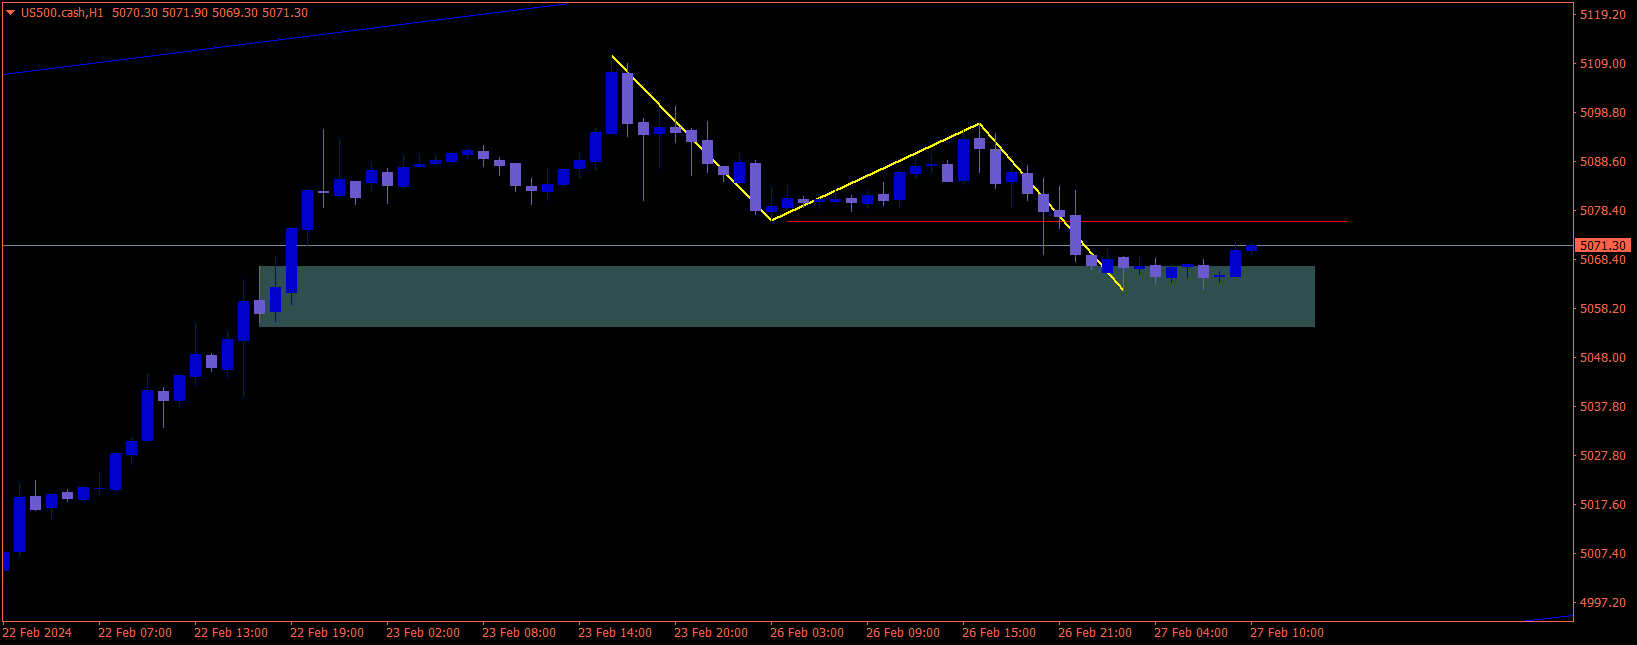The height and width of the screenshot is (645, 1637).
Task: Select the yellow trend line rising to 26 Feb 15:00 peak
Action: pyautogui.click(x=875, y=172)
